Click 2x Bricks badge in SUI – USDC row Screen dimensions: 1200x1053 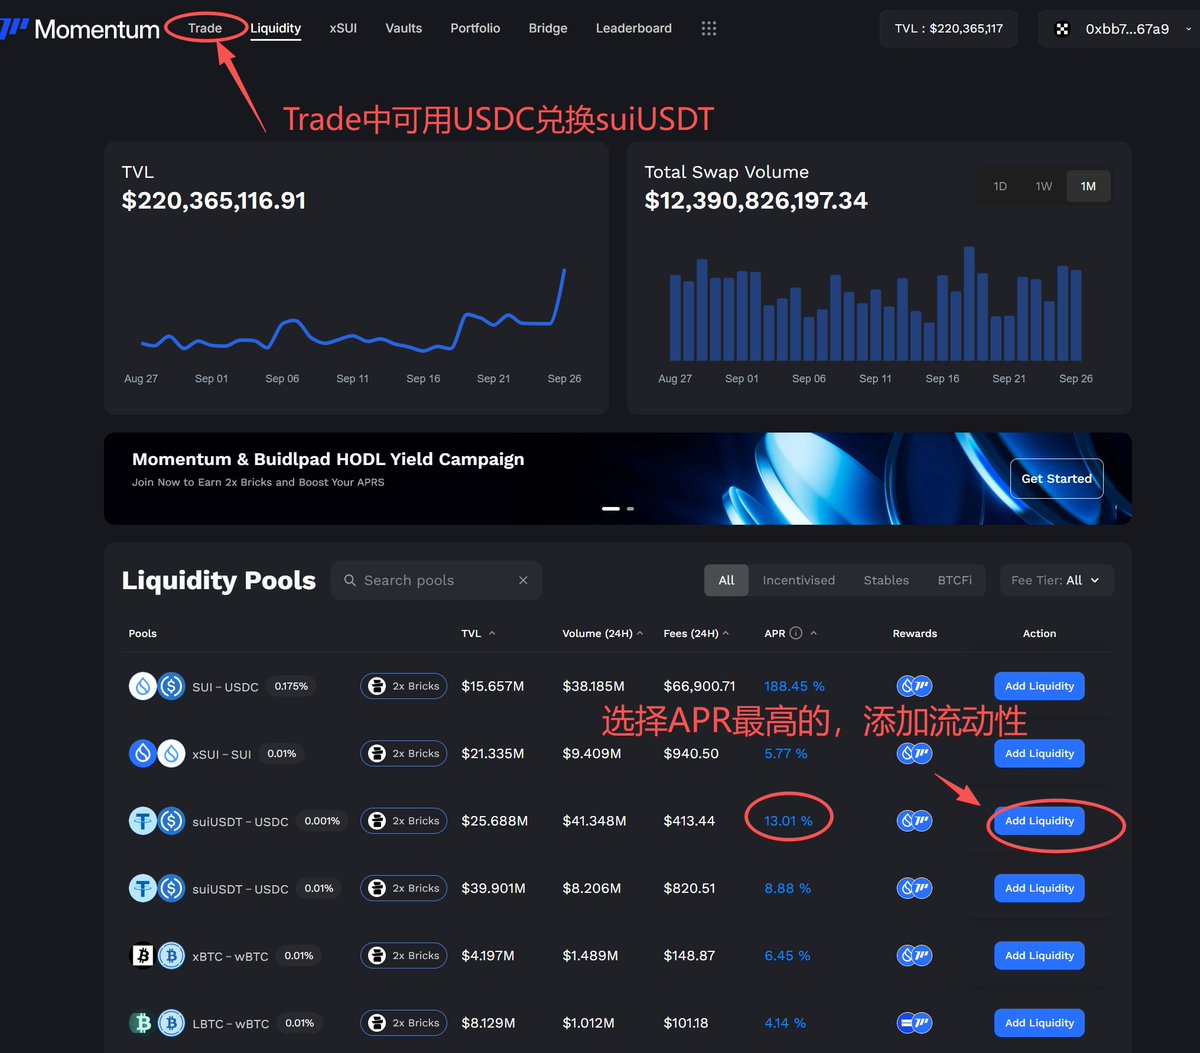click(404, 686)
